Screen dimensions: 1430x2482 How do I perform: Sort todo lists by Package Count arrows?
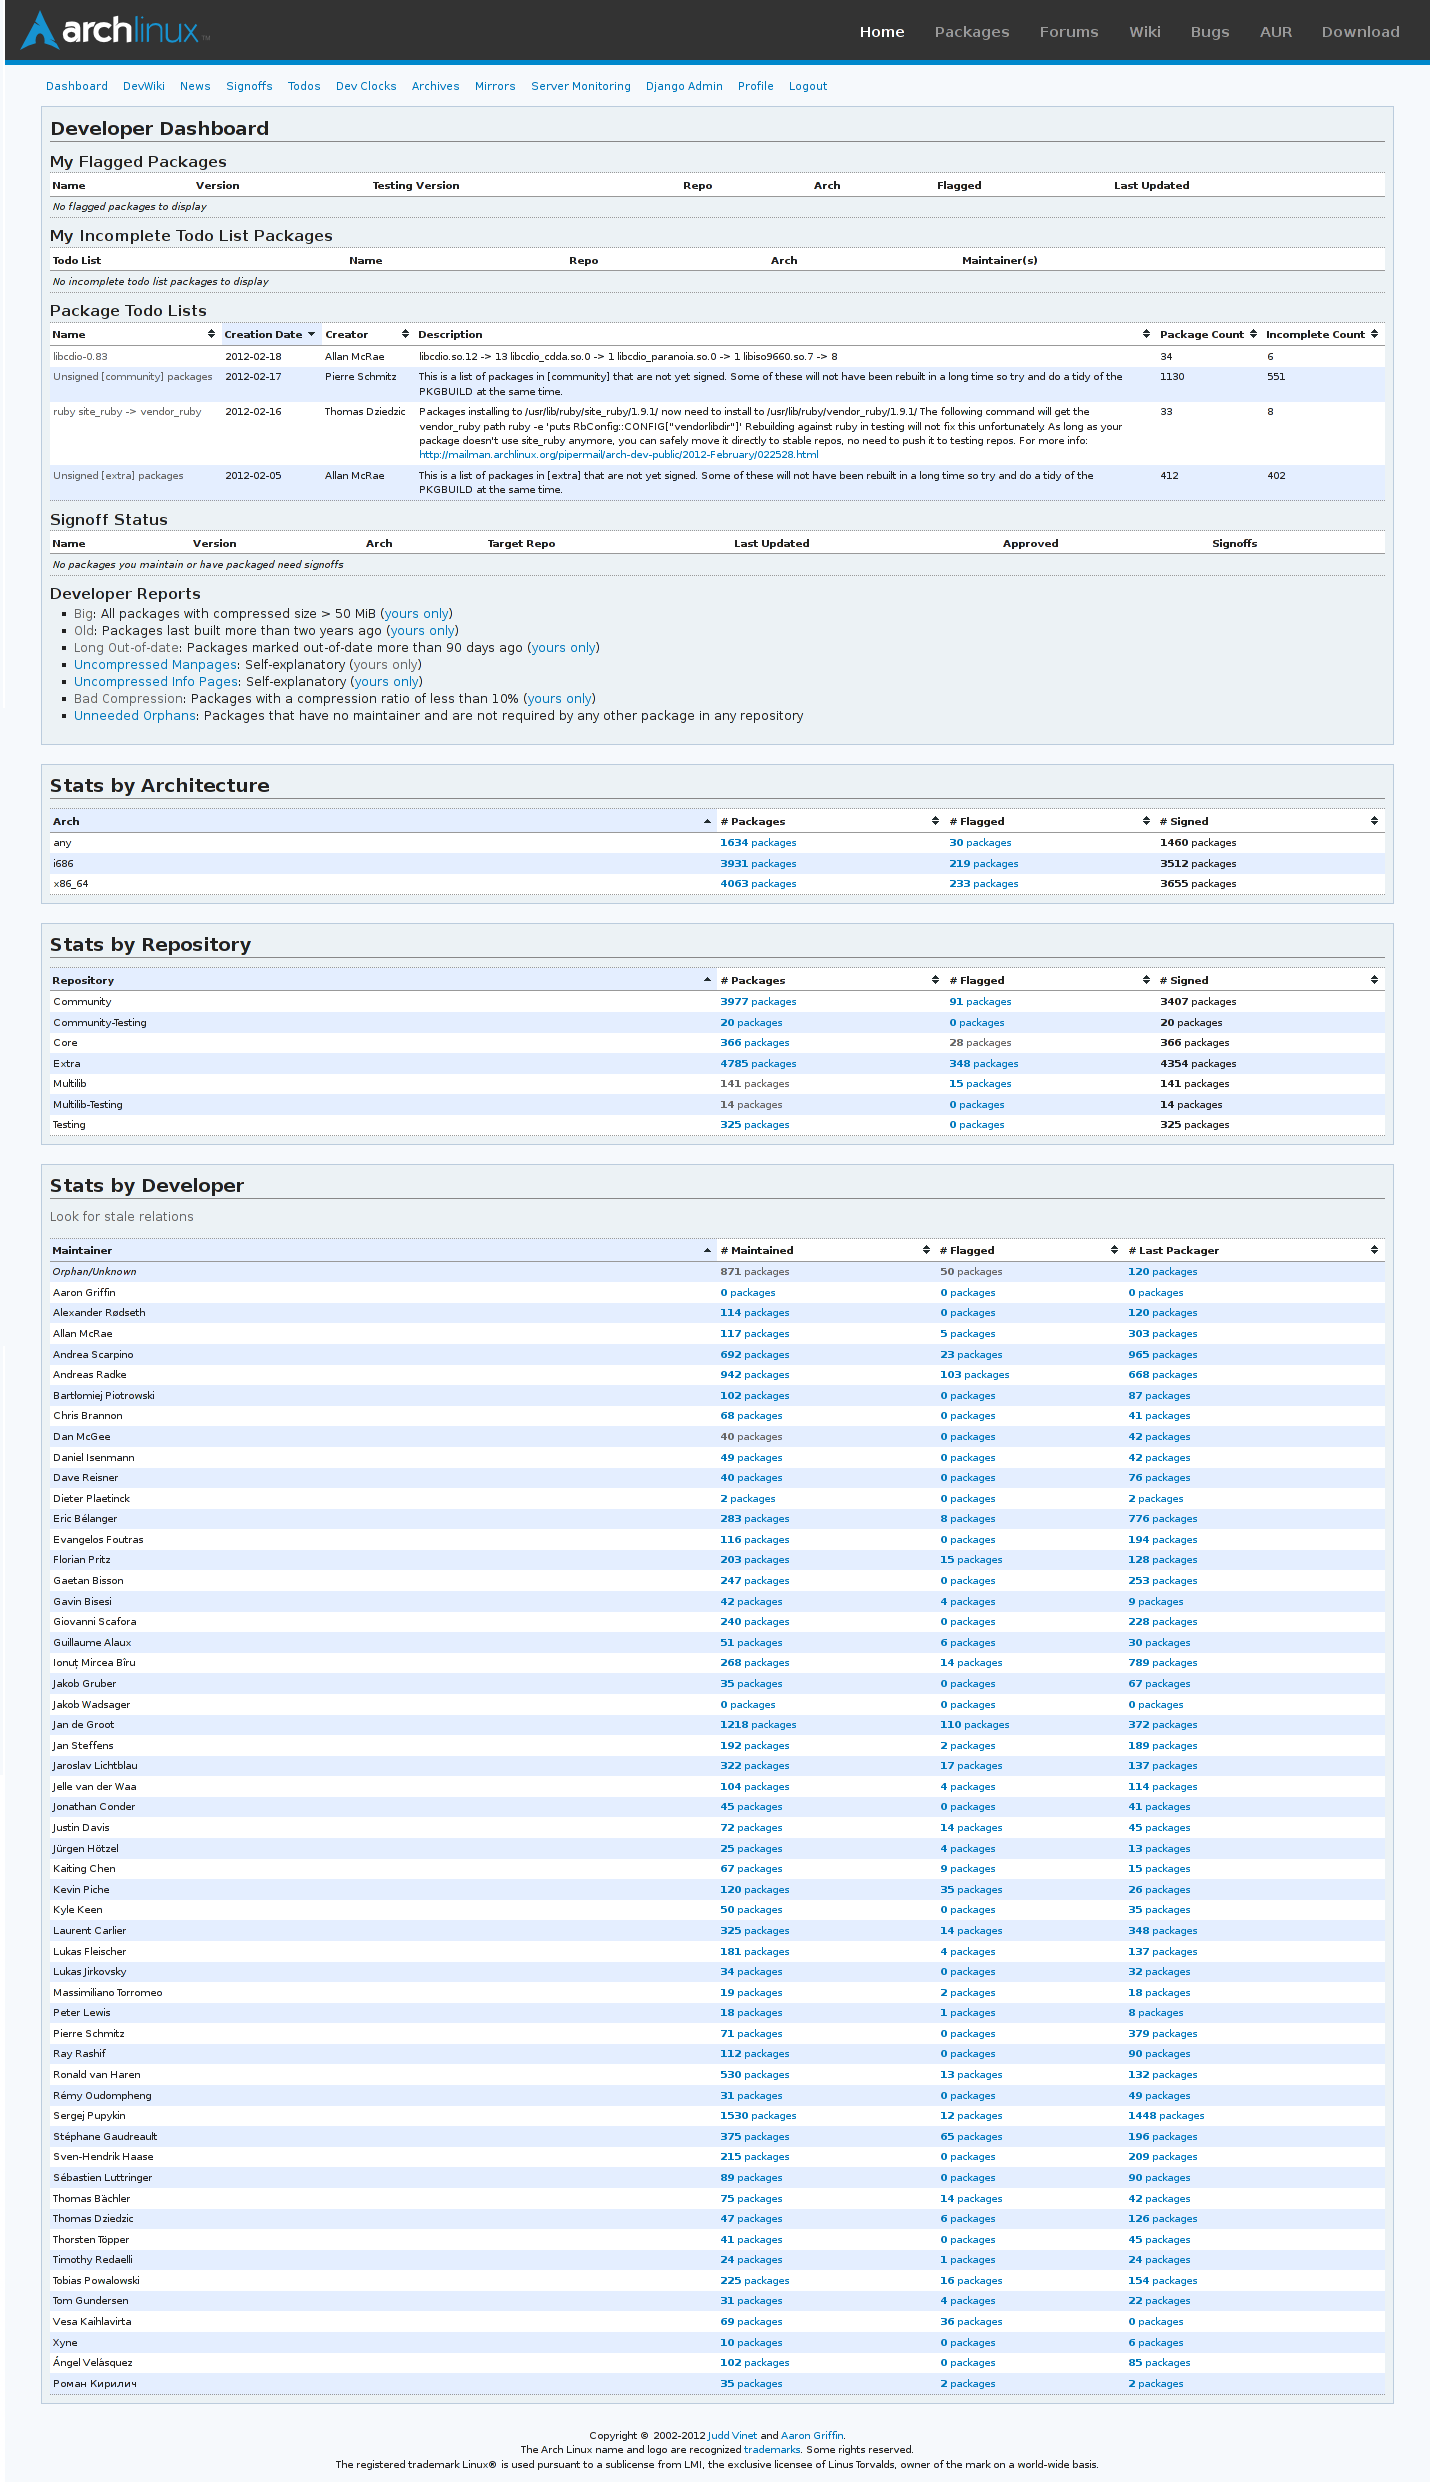[1253, 334]
